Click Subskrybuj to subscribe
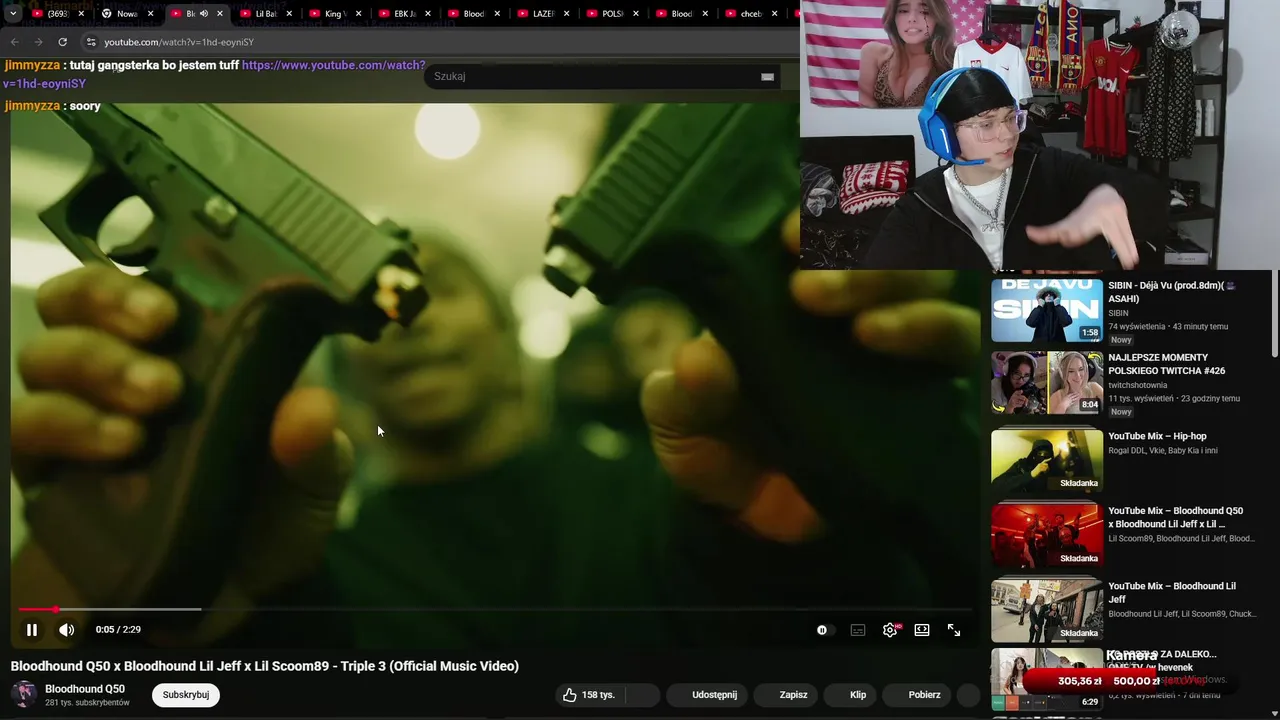Screen dimensions: 1280x720 (186, 695)
